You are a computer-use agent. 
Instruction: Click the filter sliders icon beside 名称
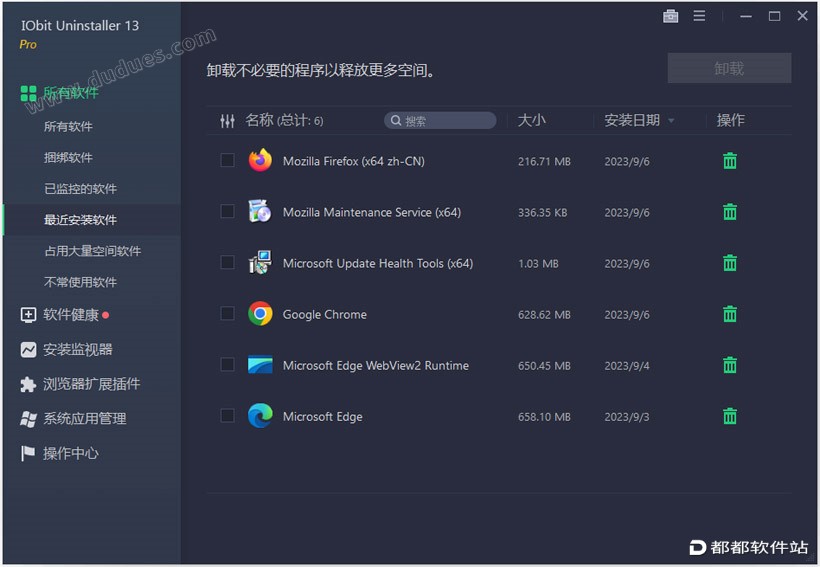[x=227, y=121]
